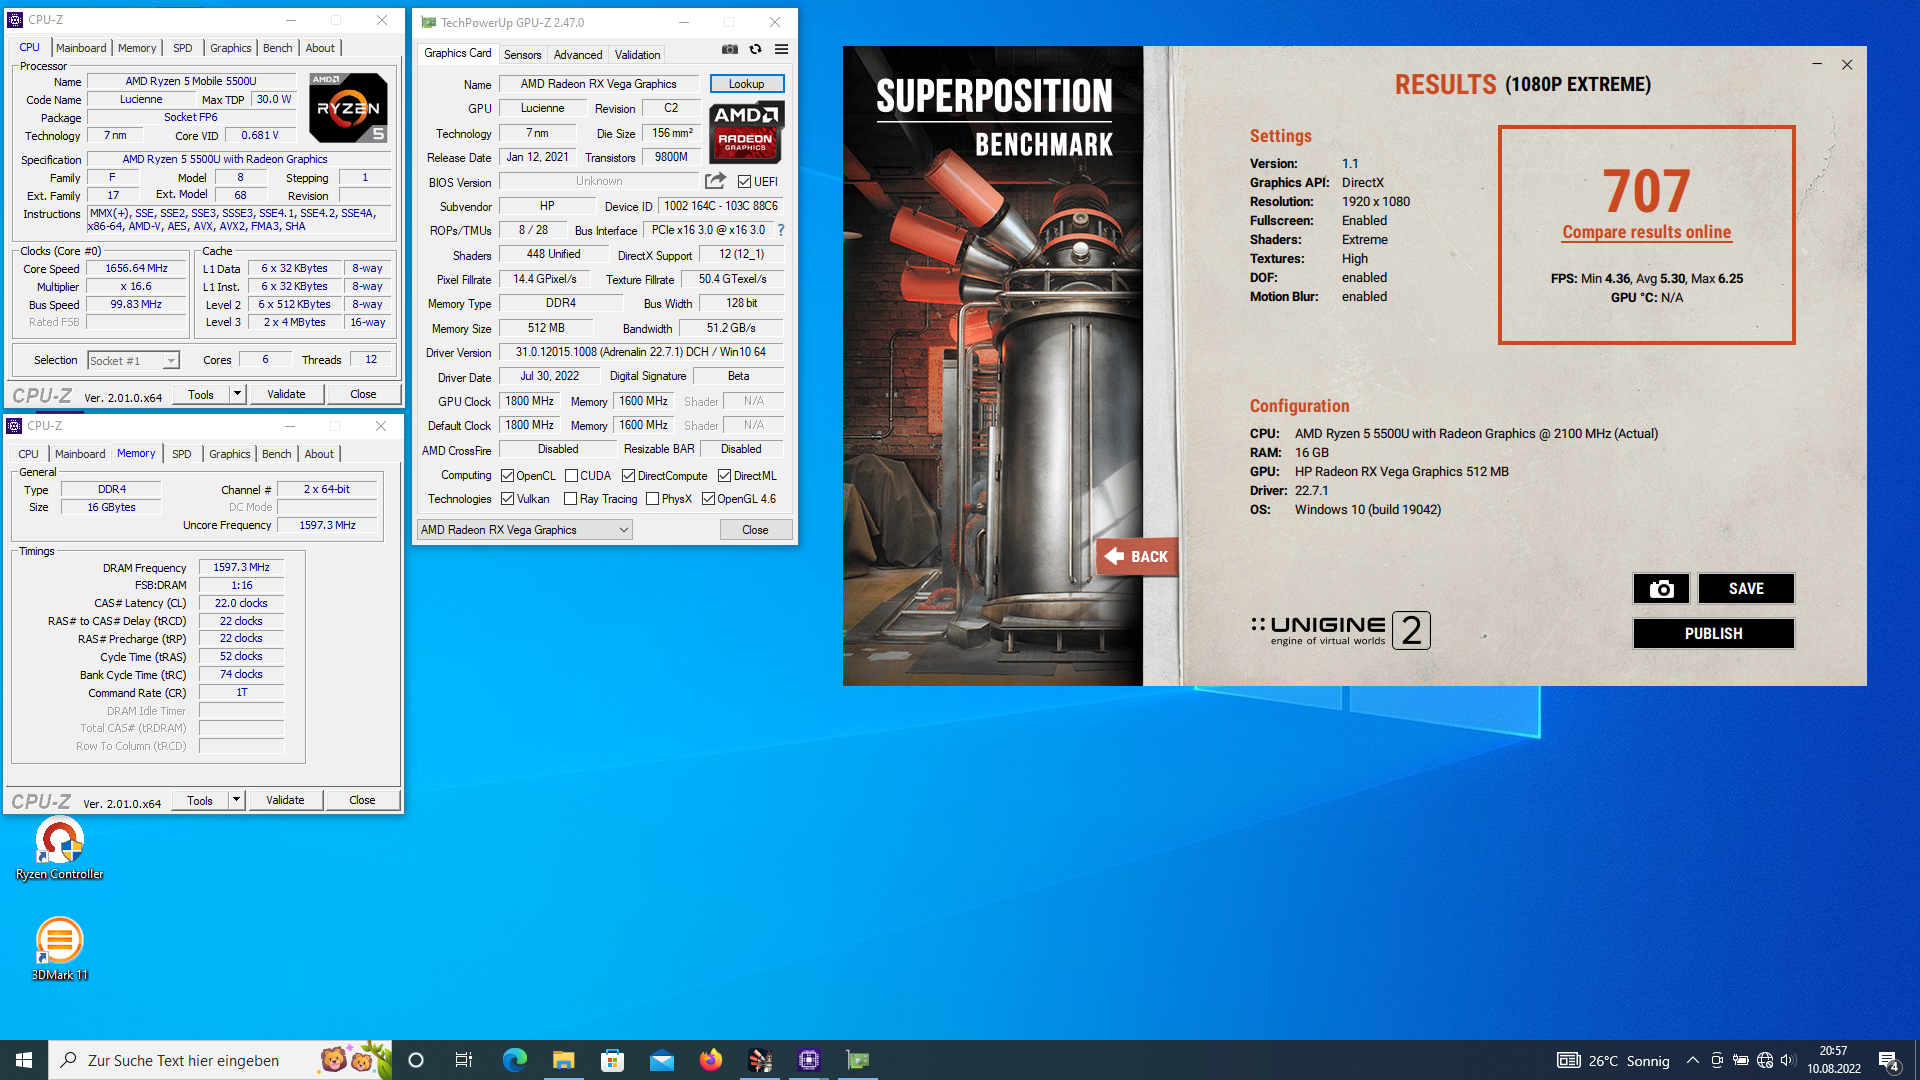This screenshot has height=1080, width=1920.
Task: Open the GPU-Z hamburger menu icon
Action: 781,49
